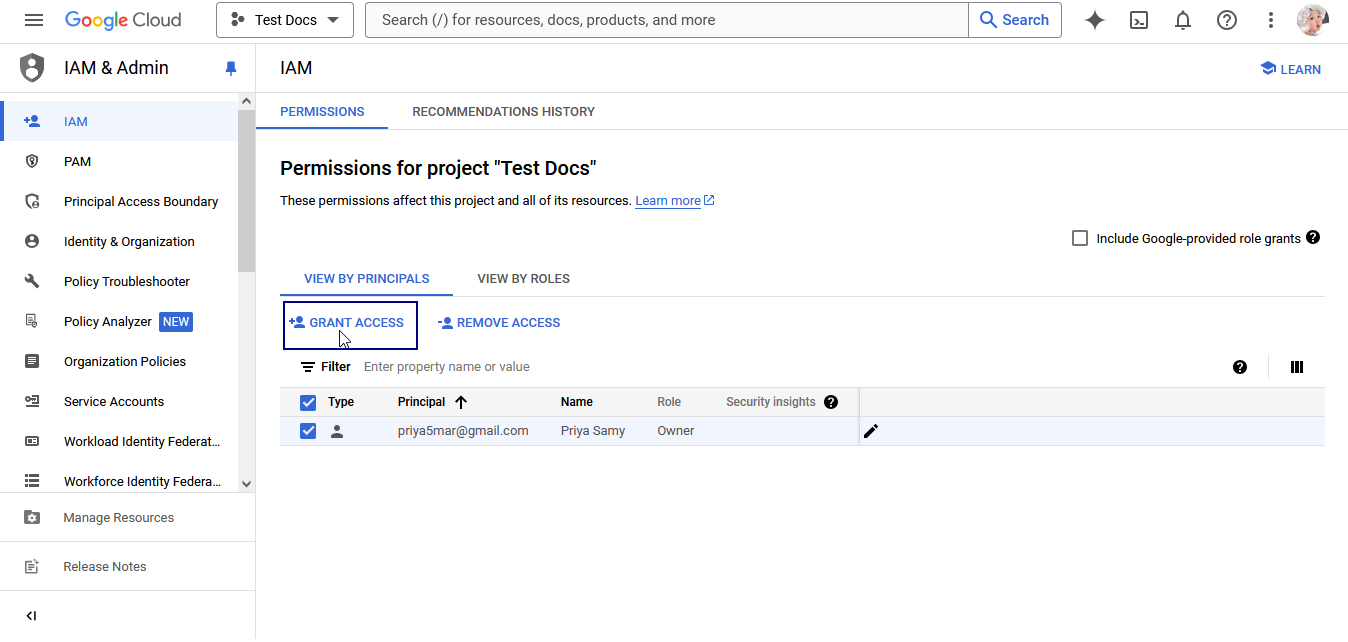Uncheck the priya5mar@gmail.com row checkbox
Image resolution: width=1348 pixels, height=642 pixels.
[x=308, y=431]
